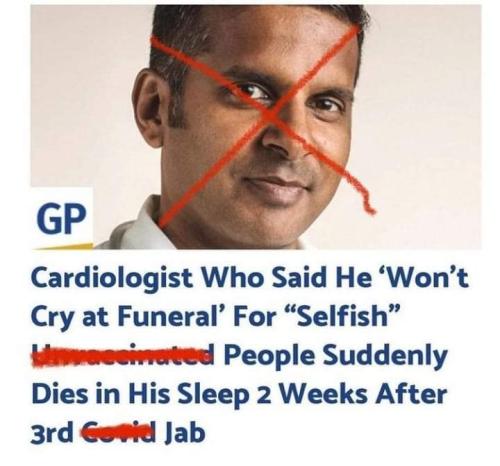The height and width of the screenshot is (466, 500).
Task: Click the word 'Jab' ending headline
Action: tap(184, 432)
